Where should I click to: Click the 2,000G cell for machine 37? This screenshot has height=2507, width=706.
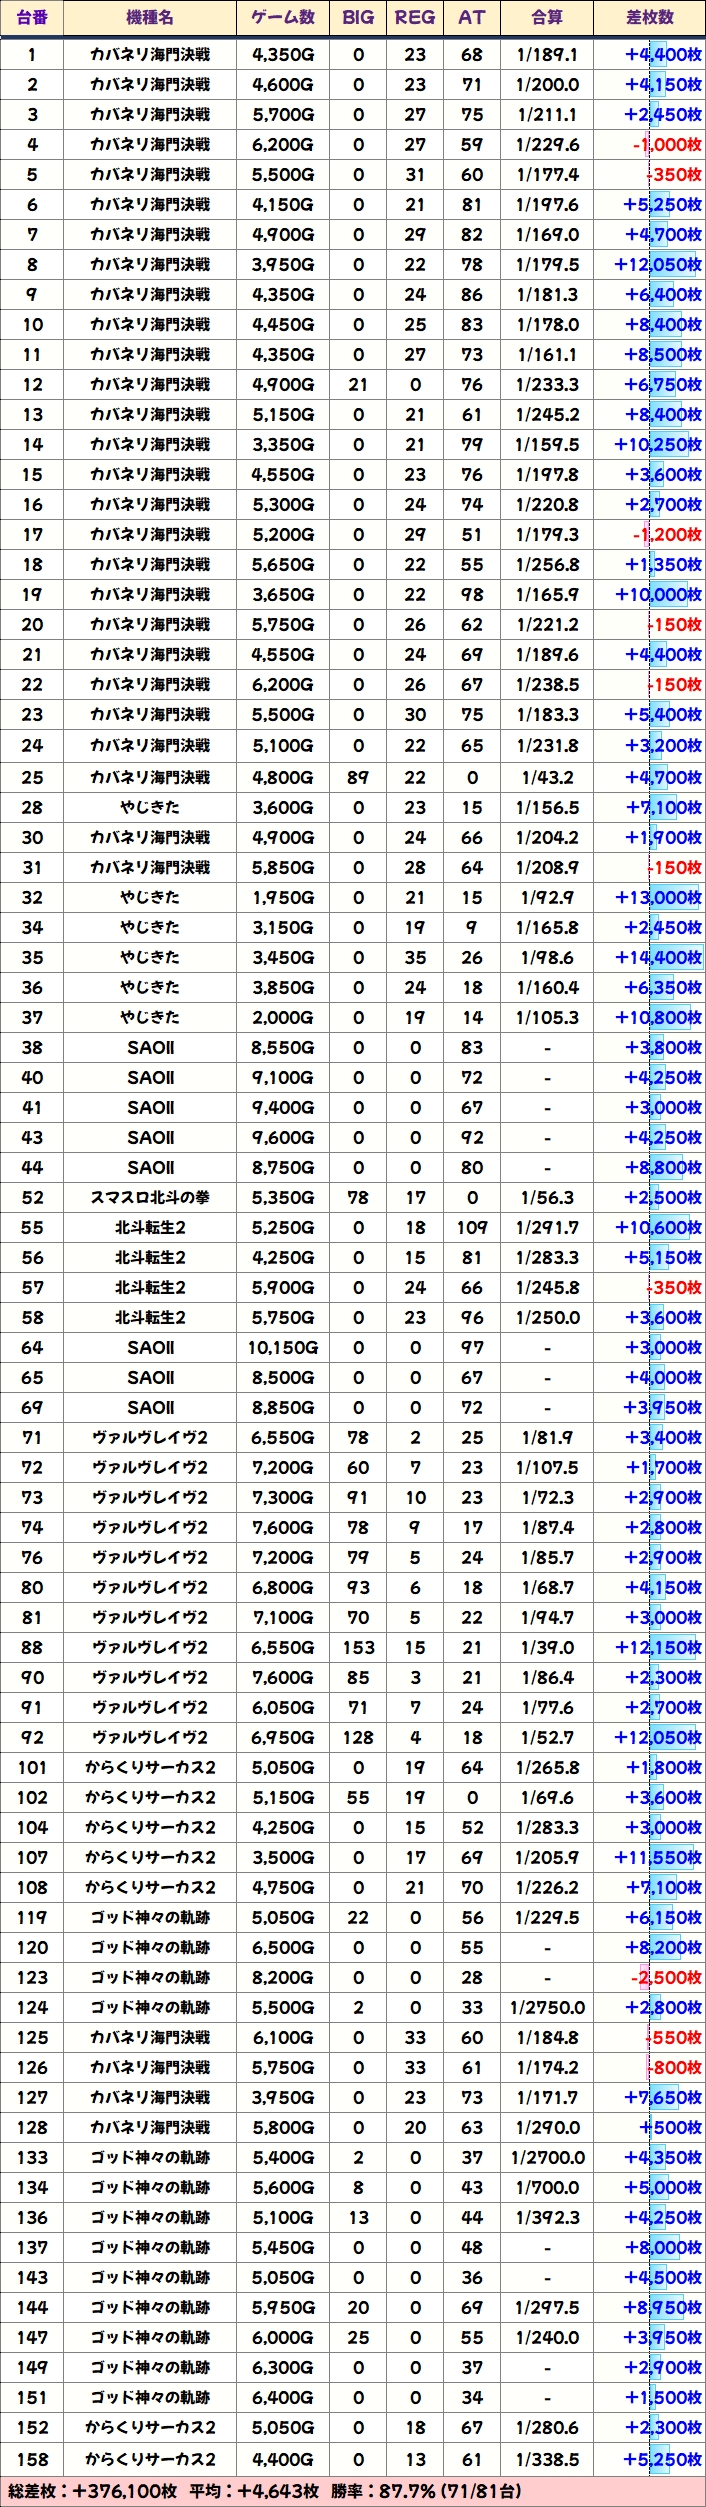click(x=283, y=1017)
